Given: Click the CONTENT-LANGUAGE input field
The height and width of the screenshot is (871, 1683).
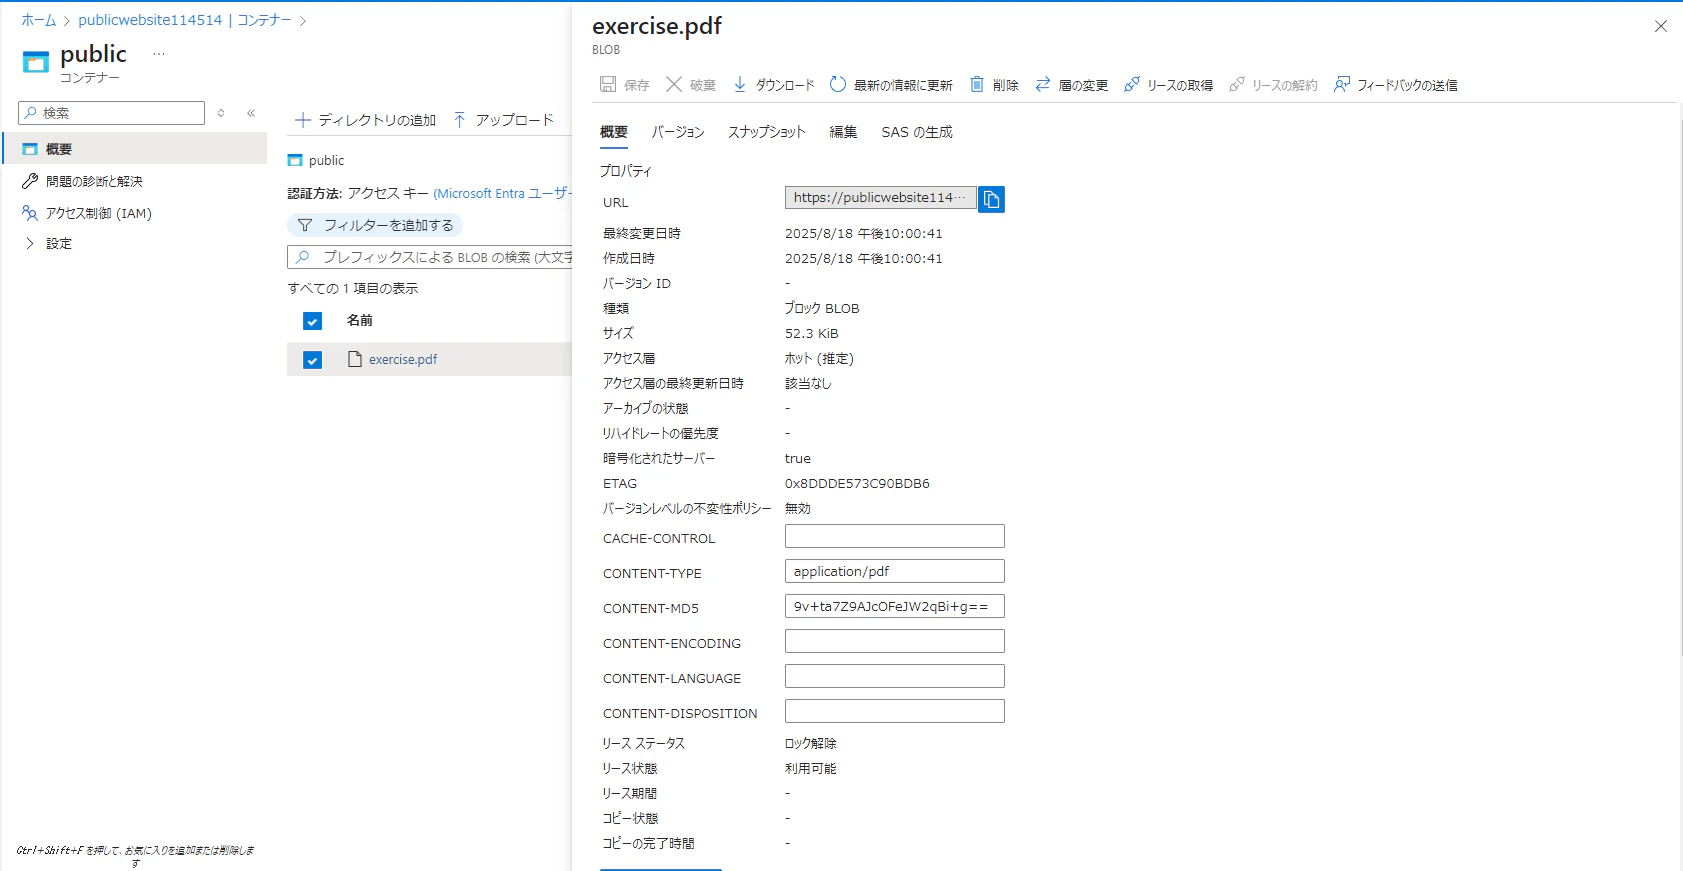Looking at the screenshot, I should click(895, 676).
